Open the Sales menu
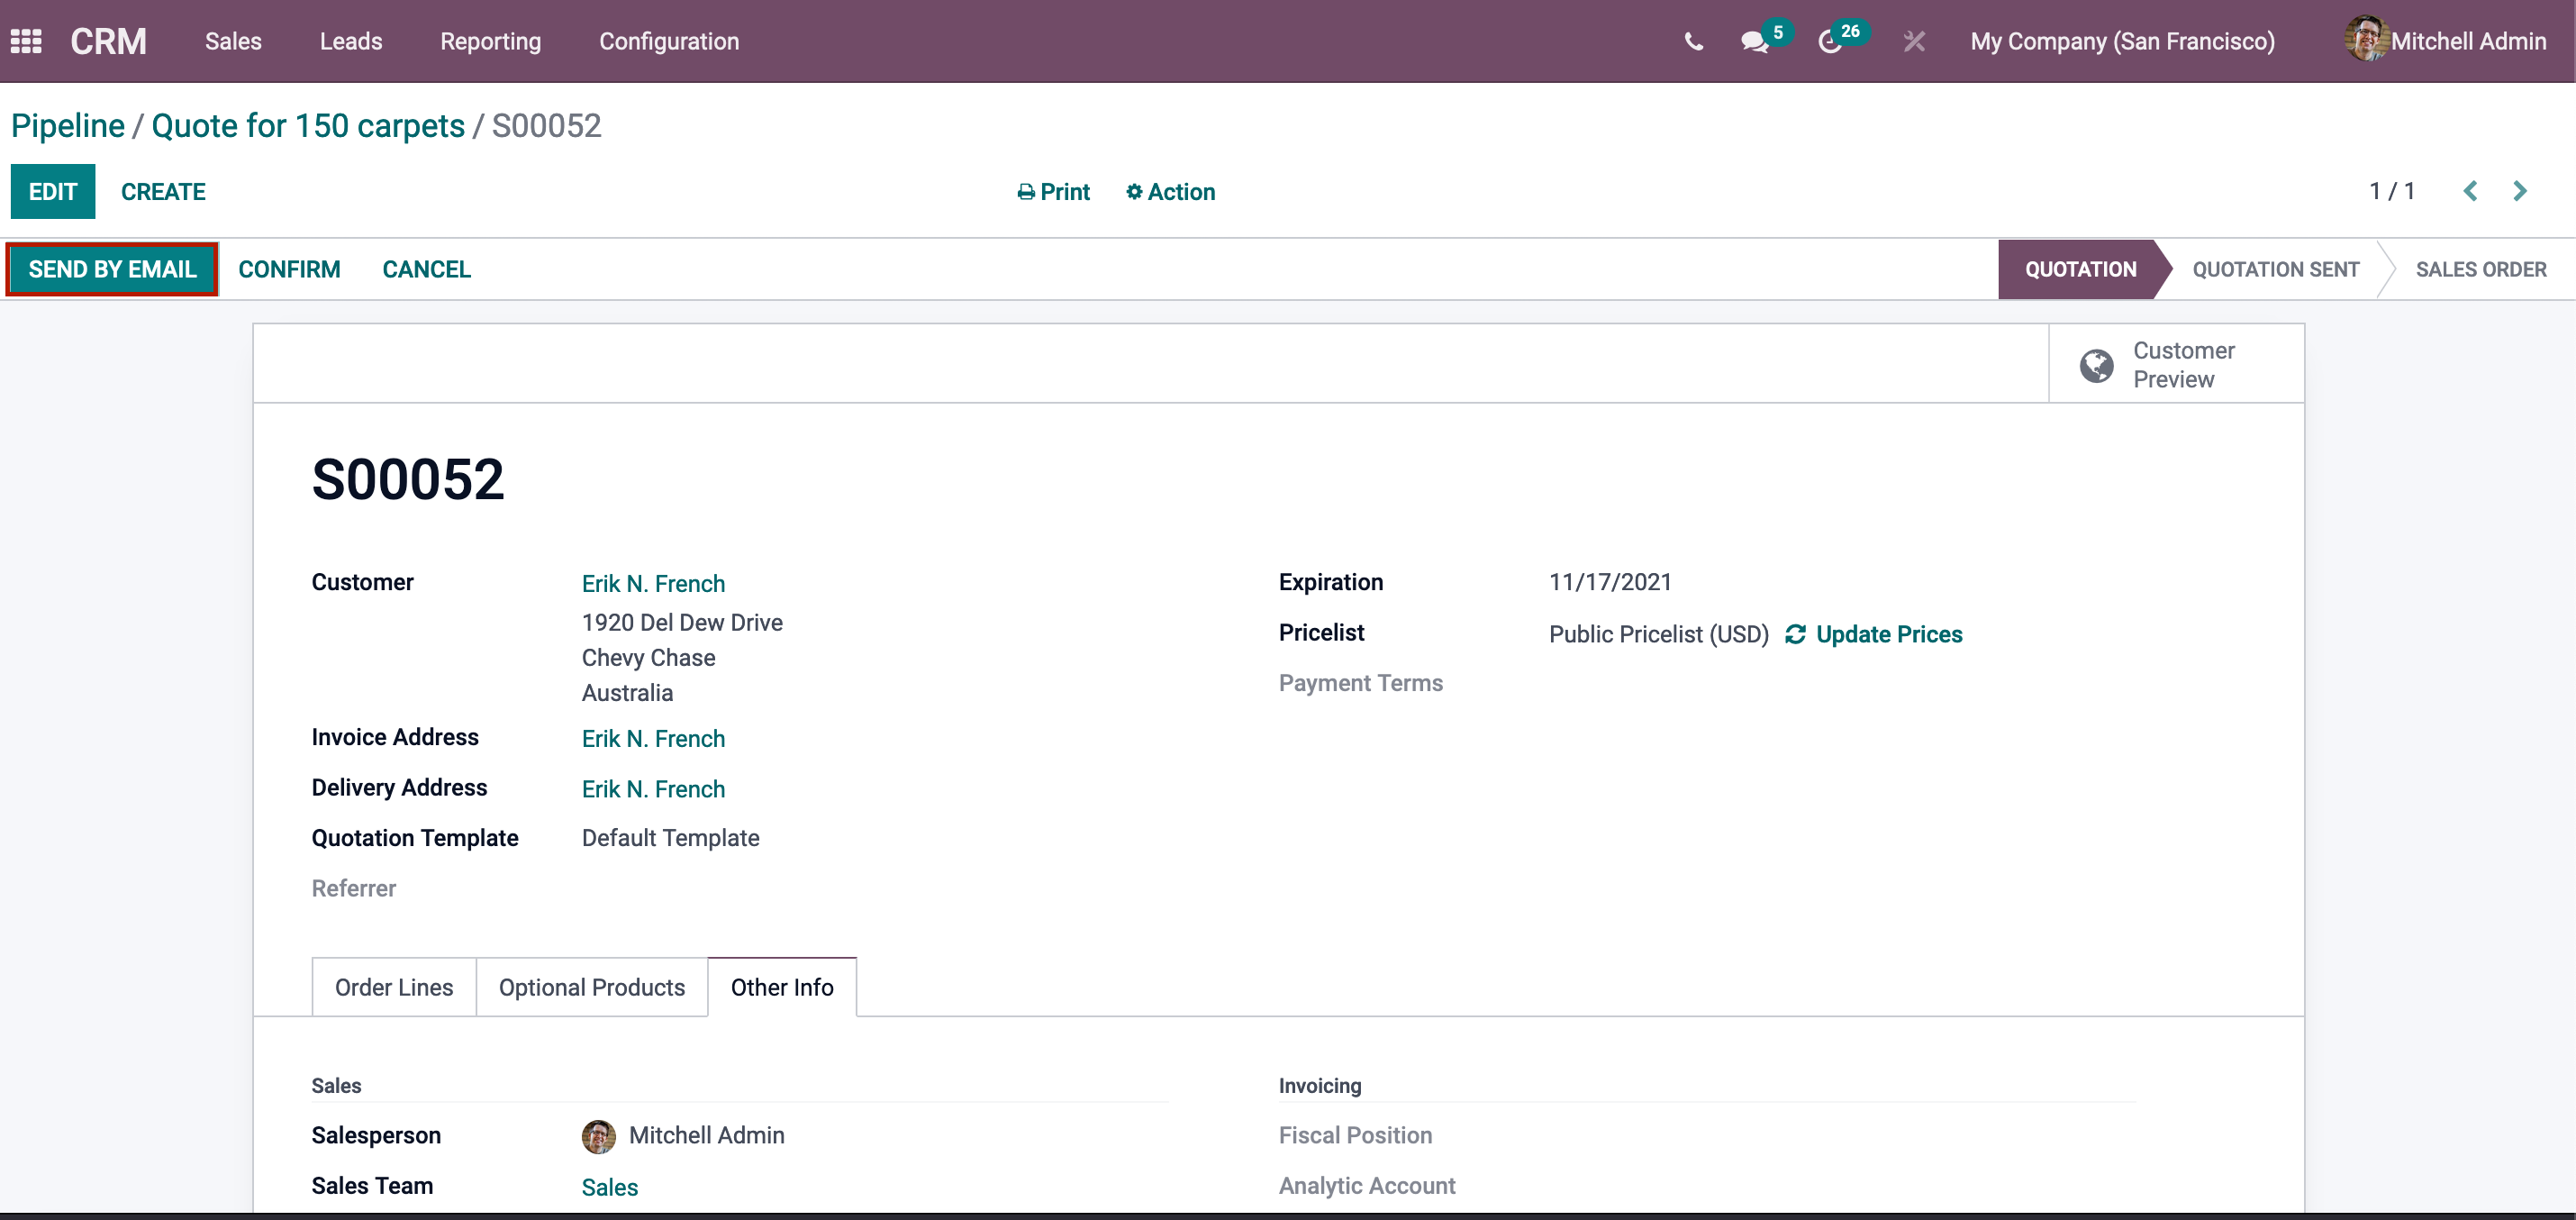 pos(233,41)
